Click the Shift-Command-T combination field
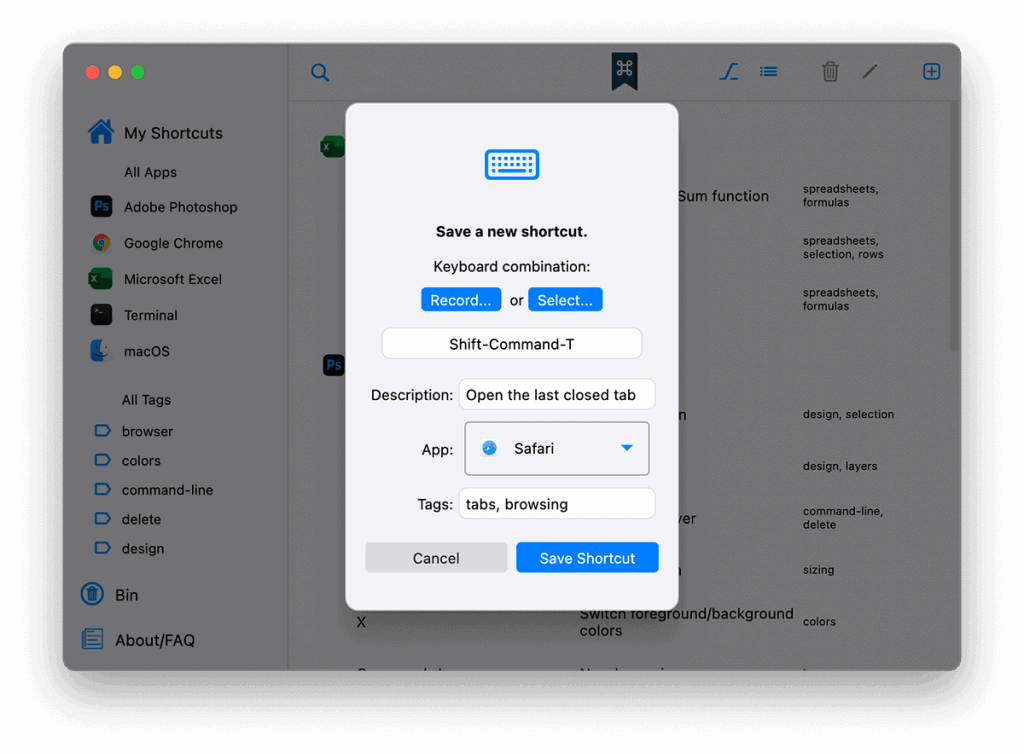The image size is (1024, 754). tap(512, 344)
